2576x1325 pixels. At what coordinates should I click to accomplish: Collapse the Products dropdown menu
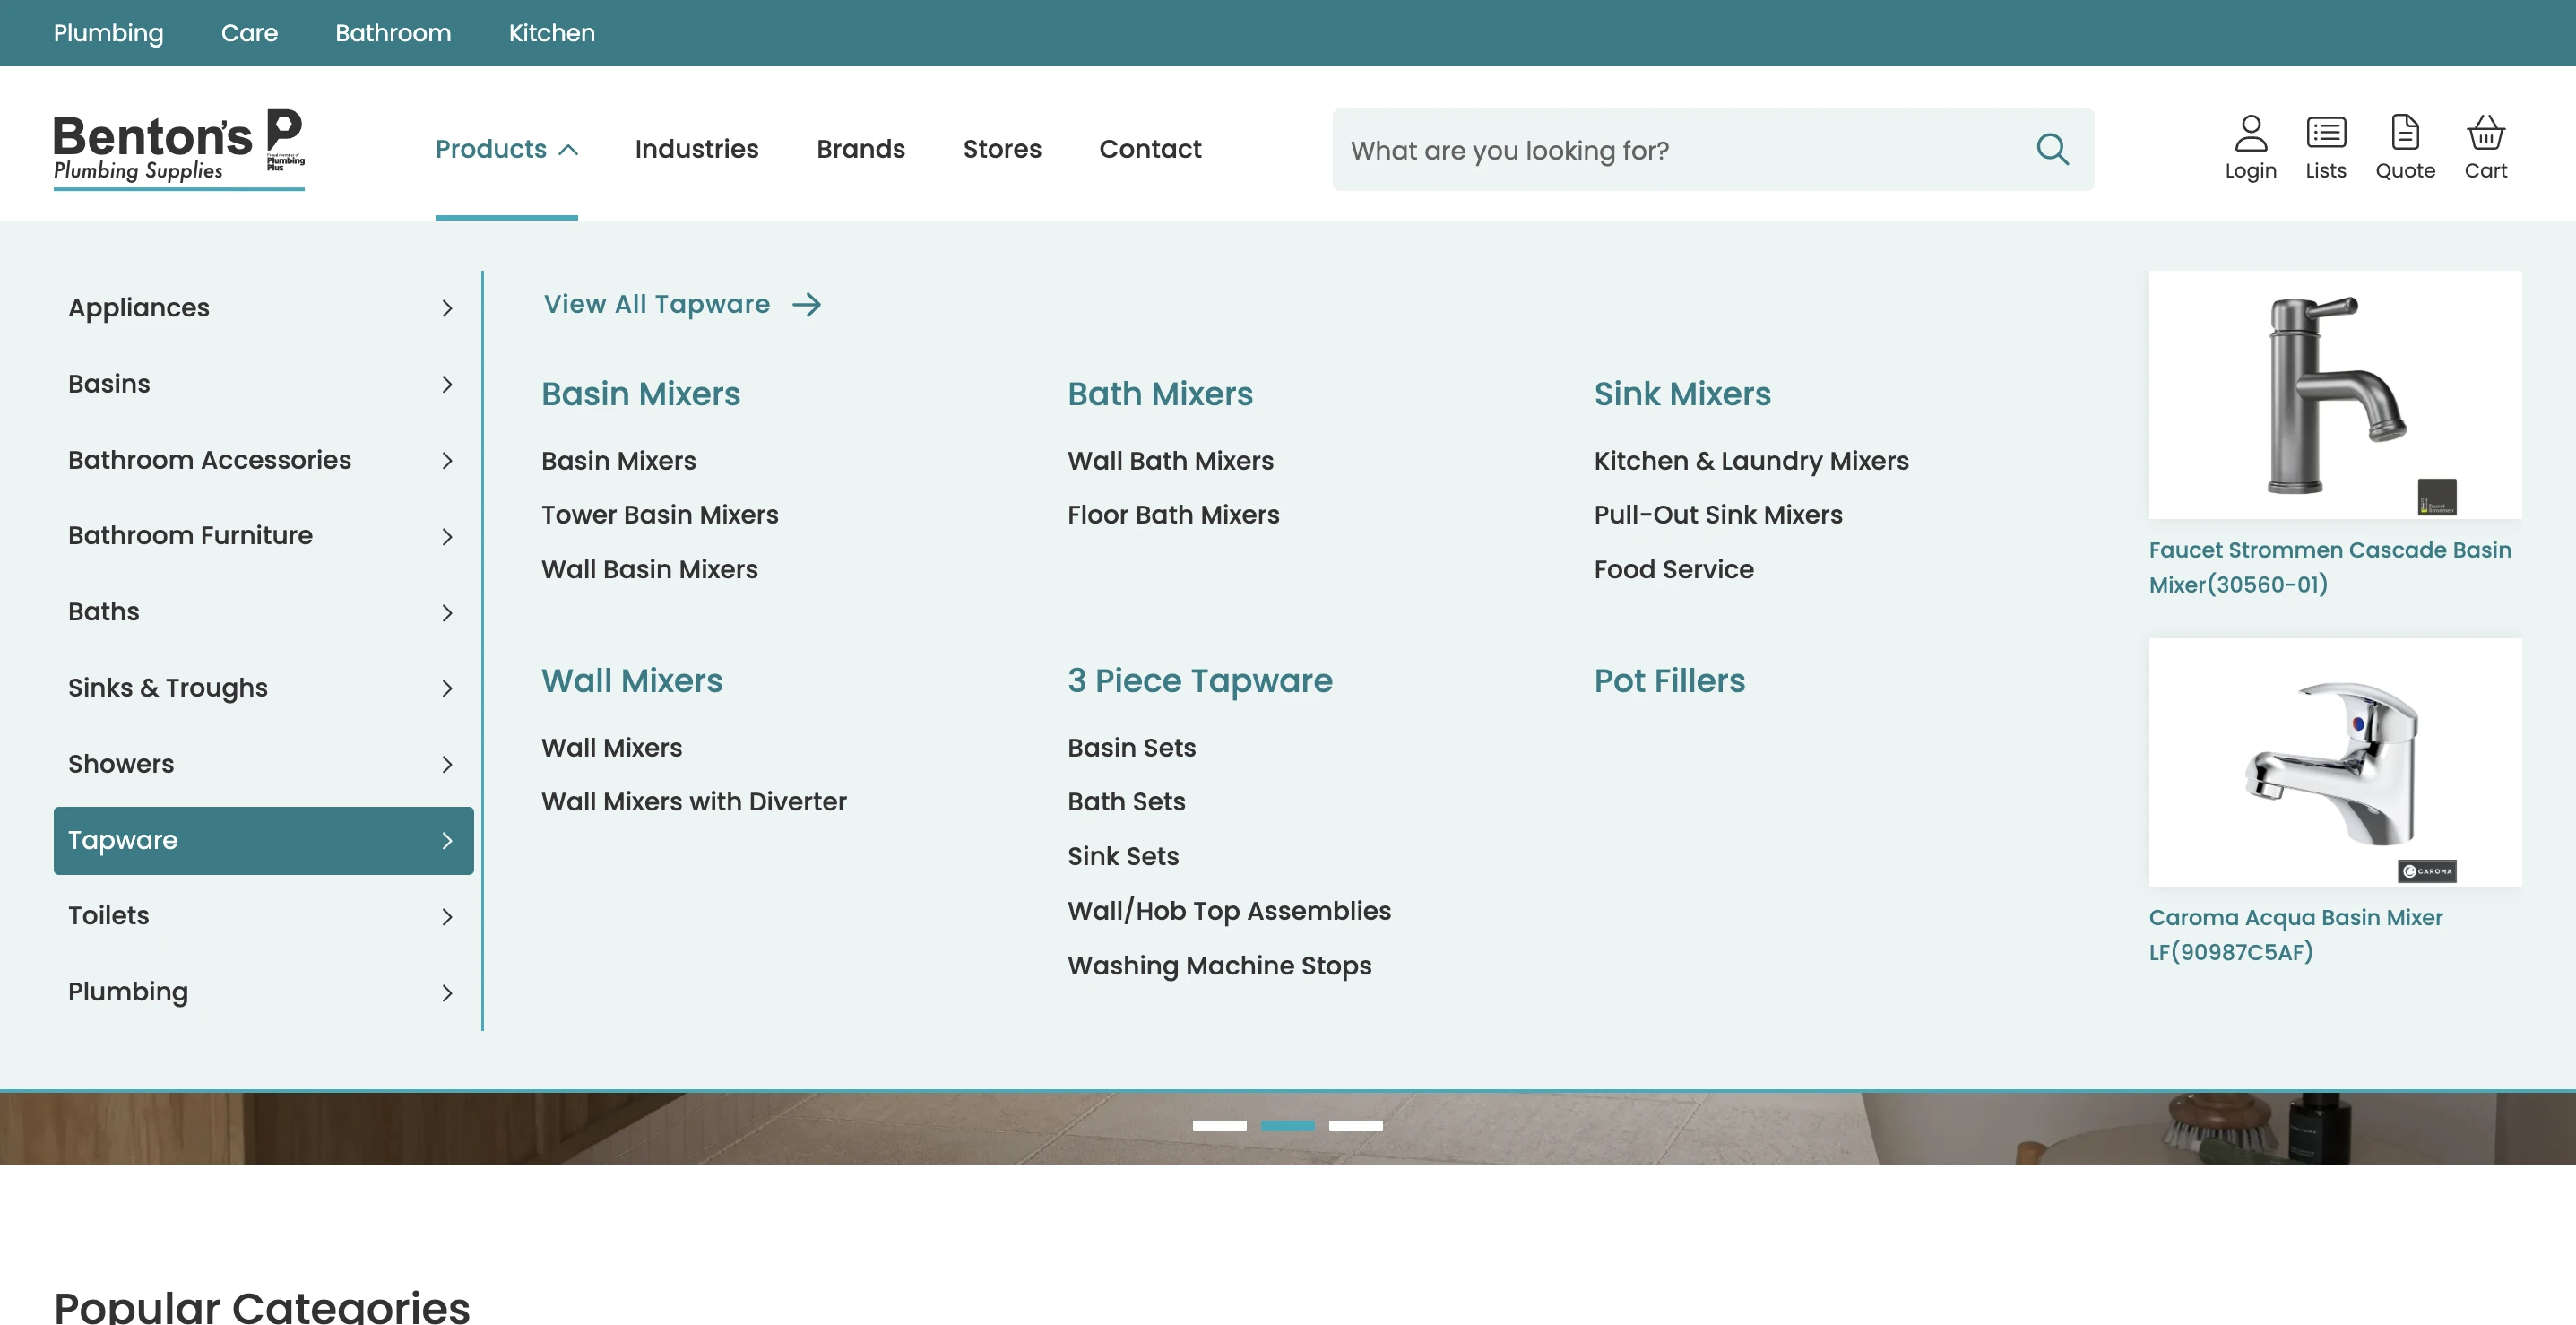(x=506, y=149)
